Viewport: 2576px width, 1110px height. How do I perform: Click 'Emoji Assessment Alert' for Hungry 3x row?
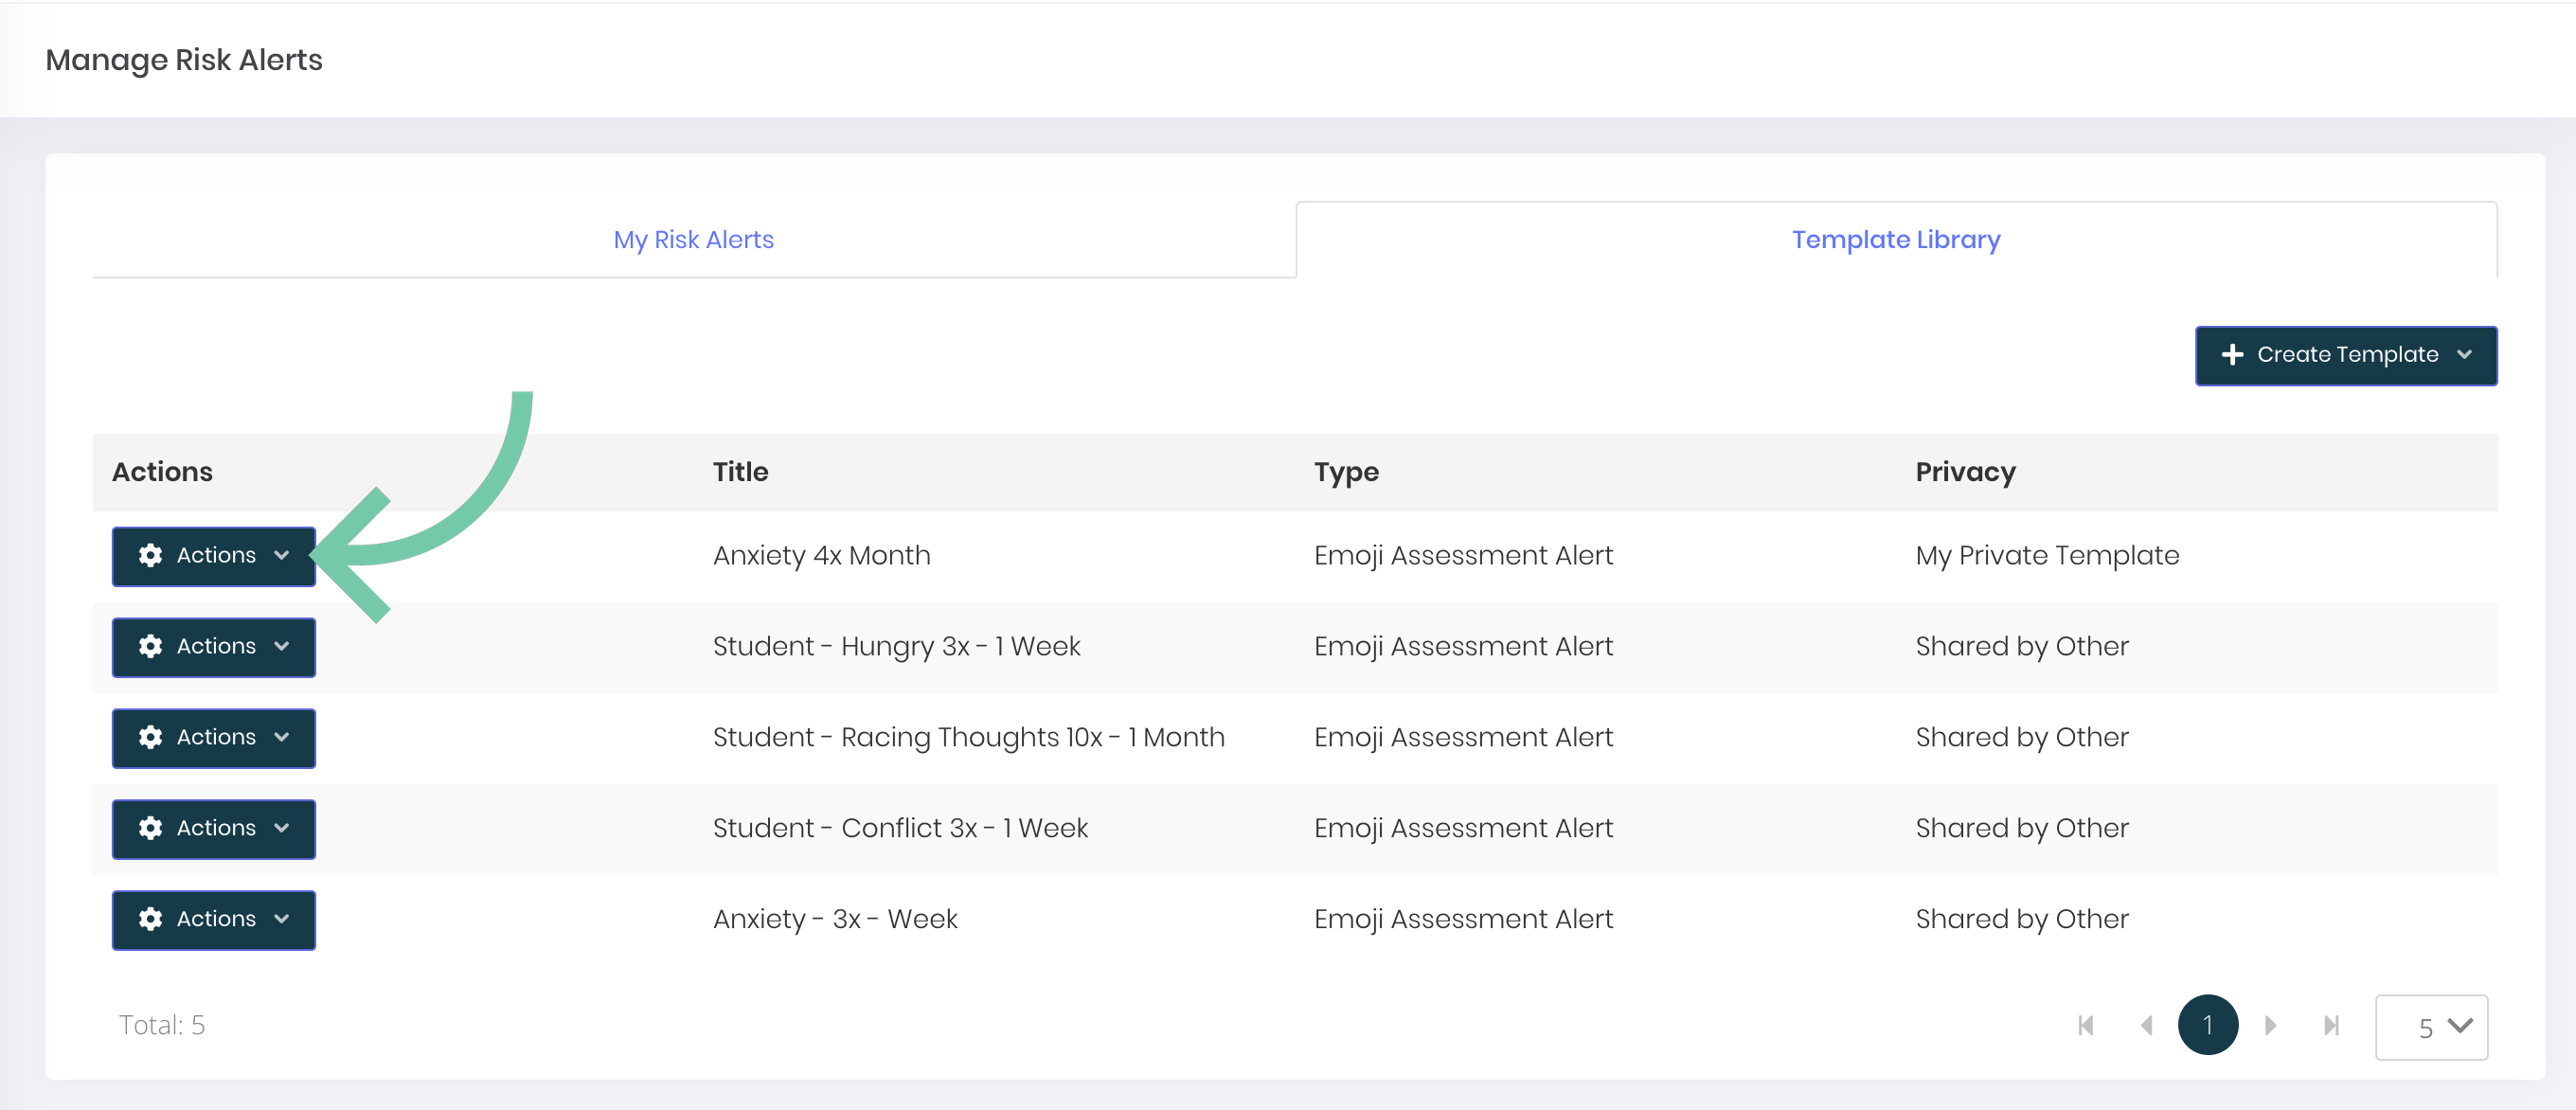pyautogui.click(x=1463, y=647)
